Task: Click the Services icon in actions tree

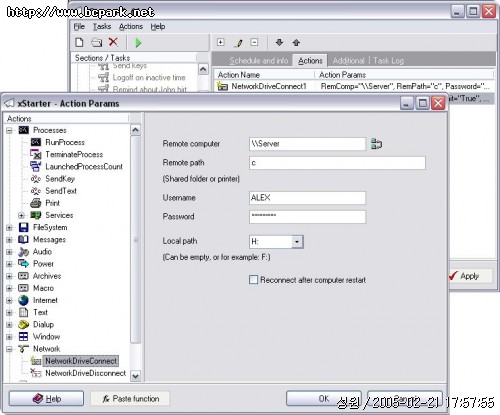Action: coord(35,215)
